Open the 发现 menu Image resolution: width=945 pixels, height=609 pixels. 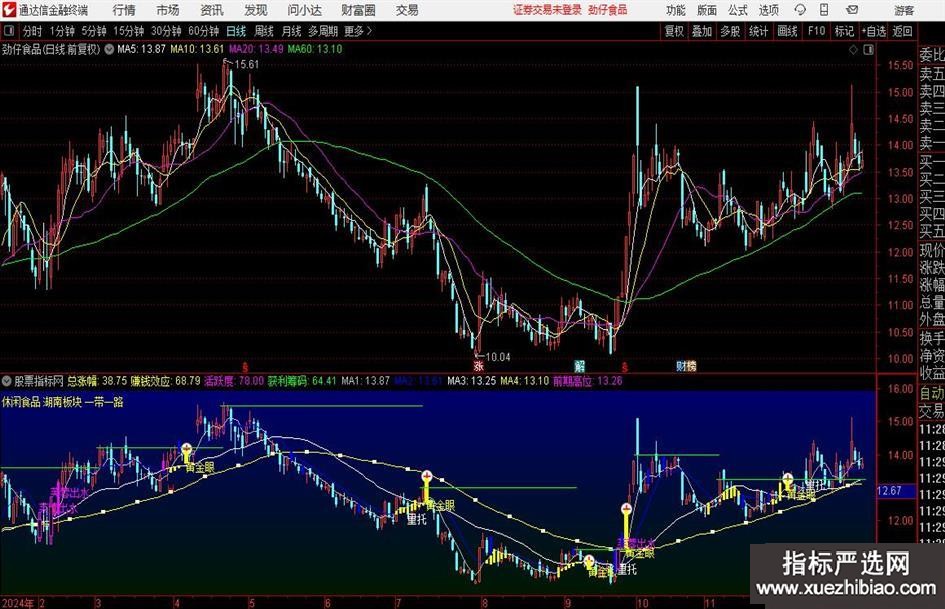(x=256, y=10)
